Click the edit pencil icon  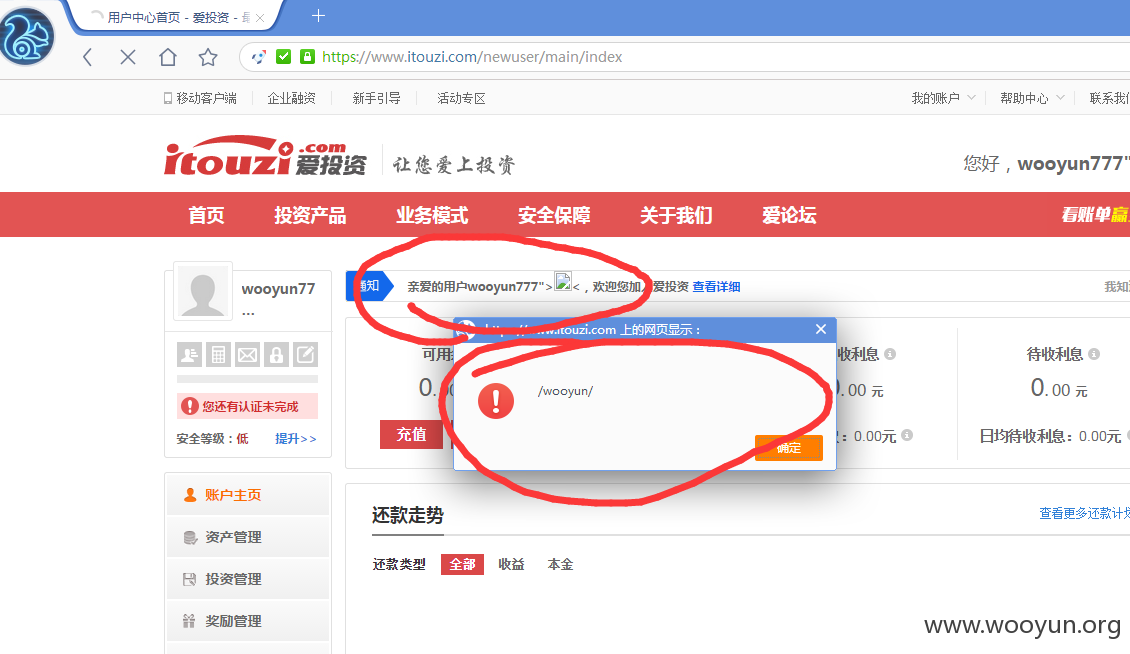(306, 355)
